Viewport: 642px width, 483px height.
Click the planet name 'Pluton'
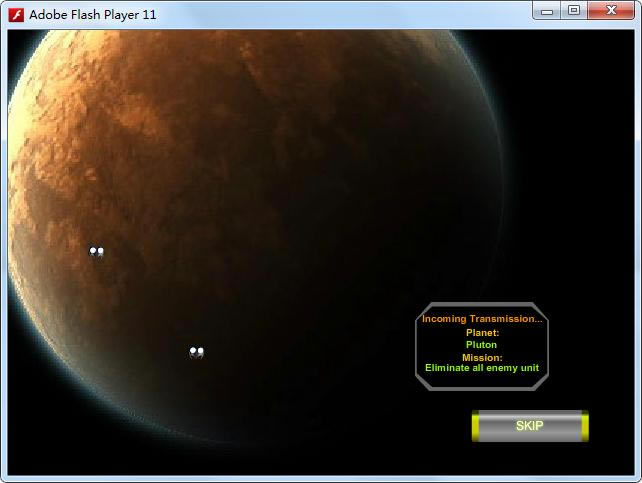(x=482, y=345)
